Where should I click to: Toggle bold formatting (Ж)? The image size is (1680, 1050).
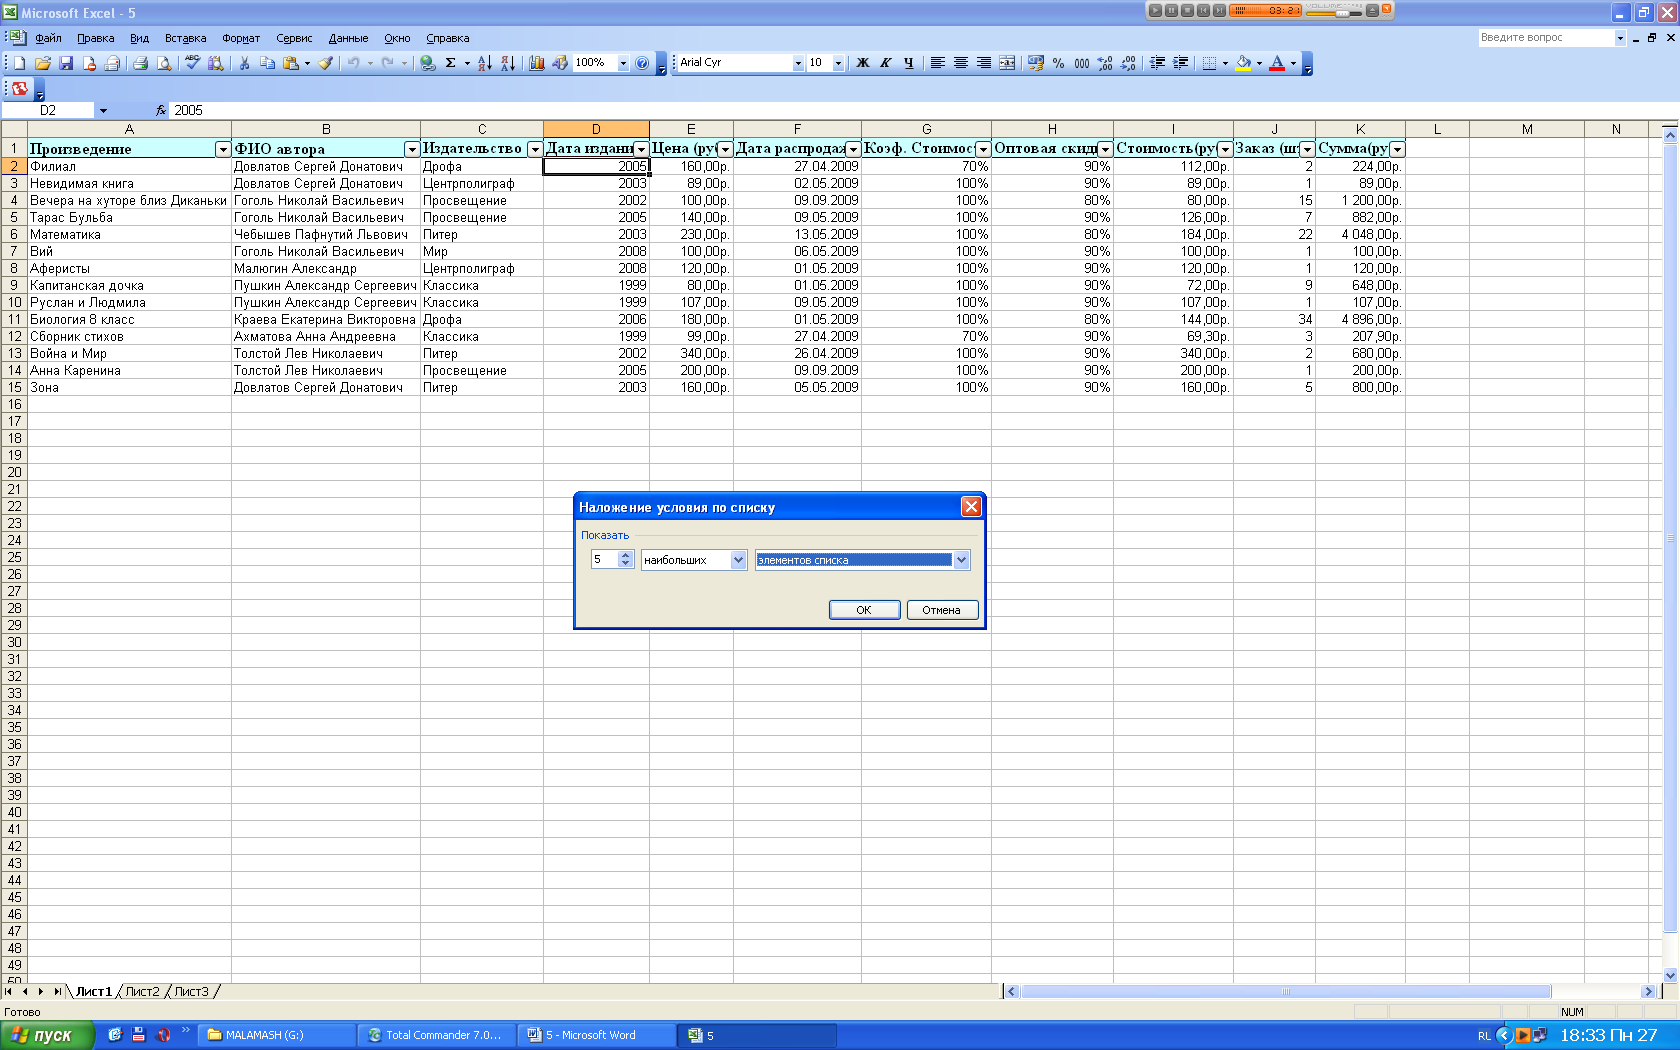pyautogui.click(x=863, y=63)
